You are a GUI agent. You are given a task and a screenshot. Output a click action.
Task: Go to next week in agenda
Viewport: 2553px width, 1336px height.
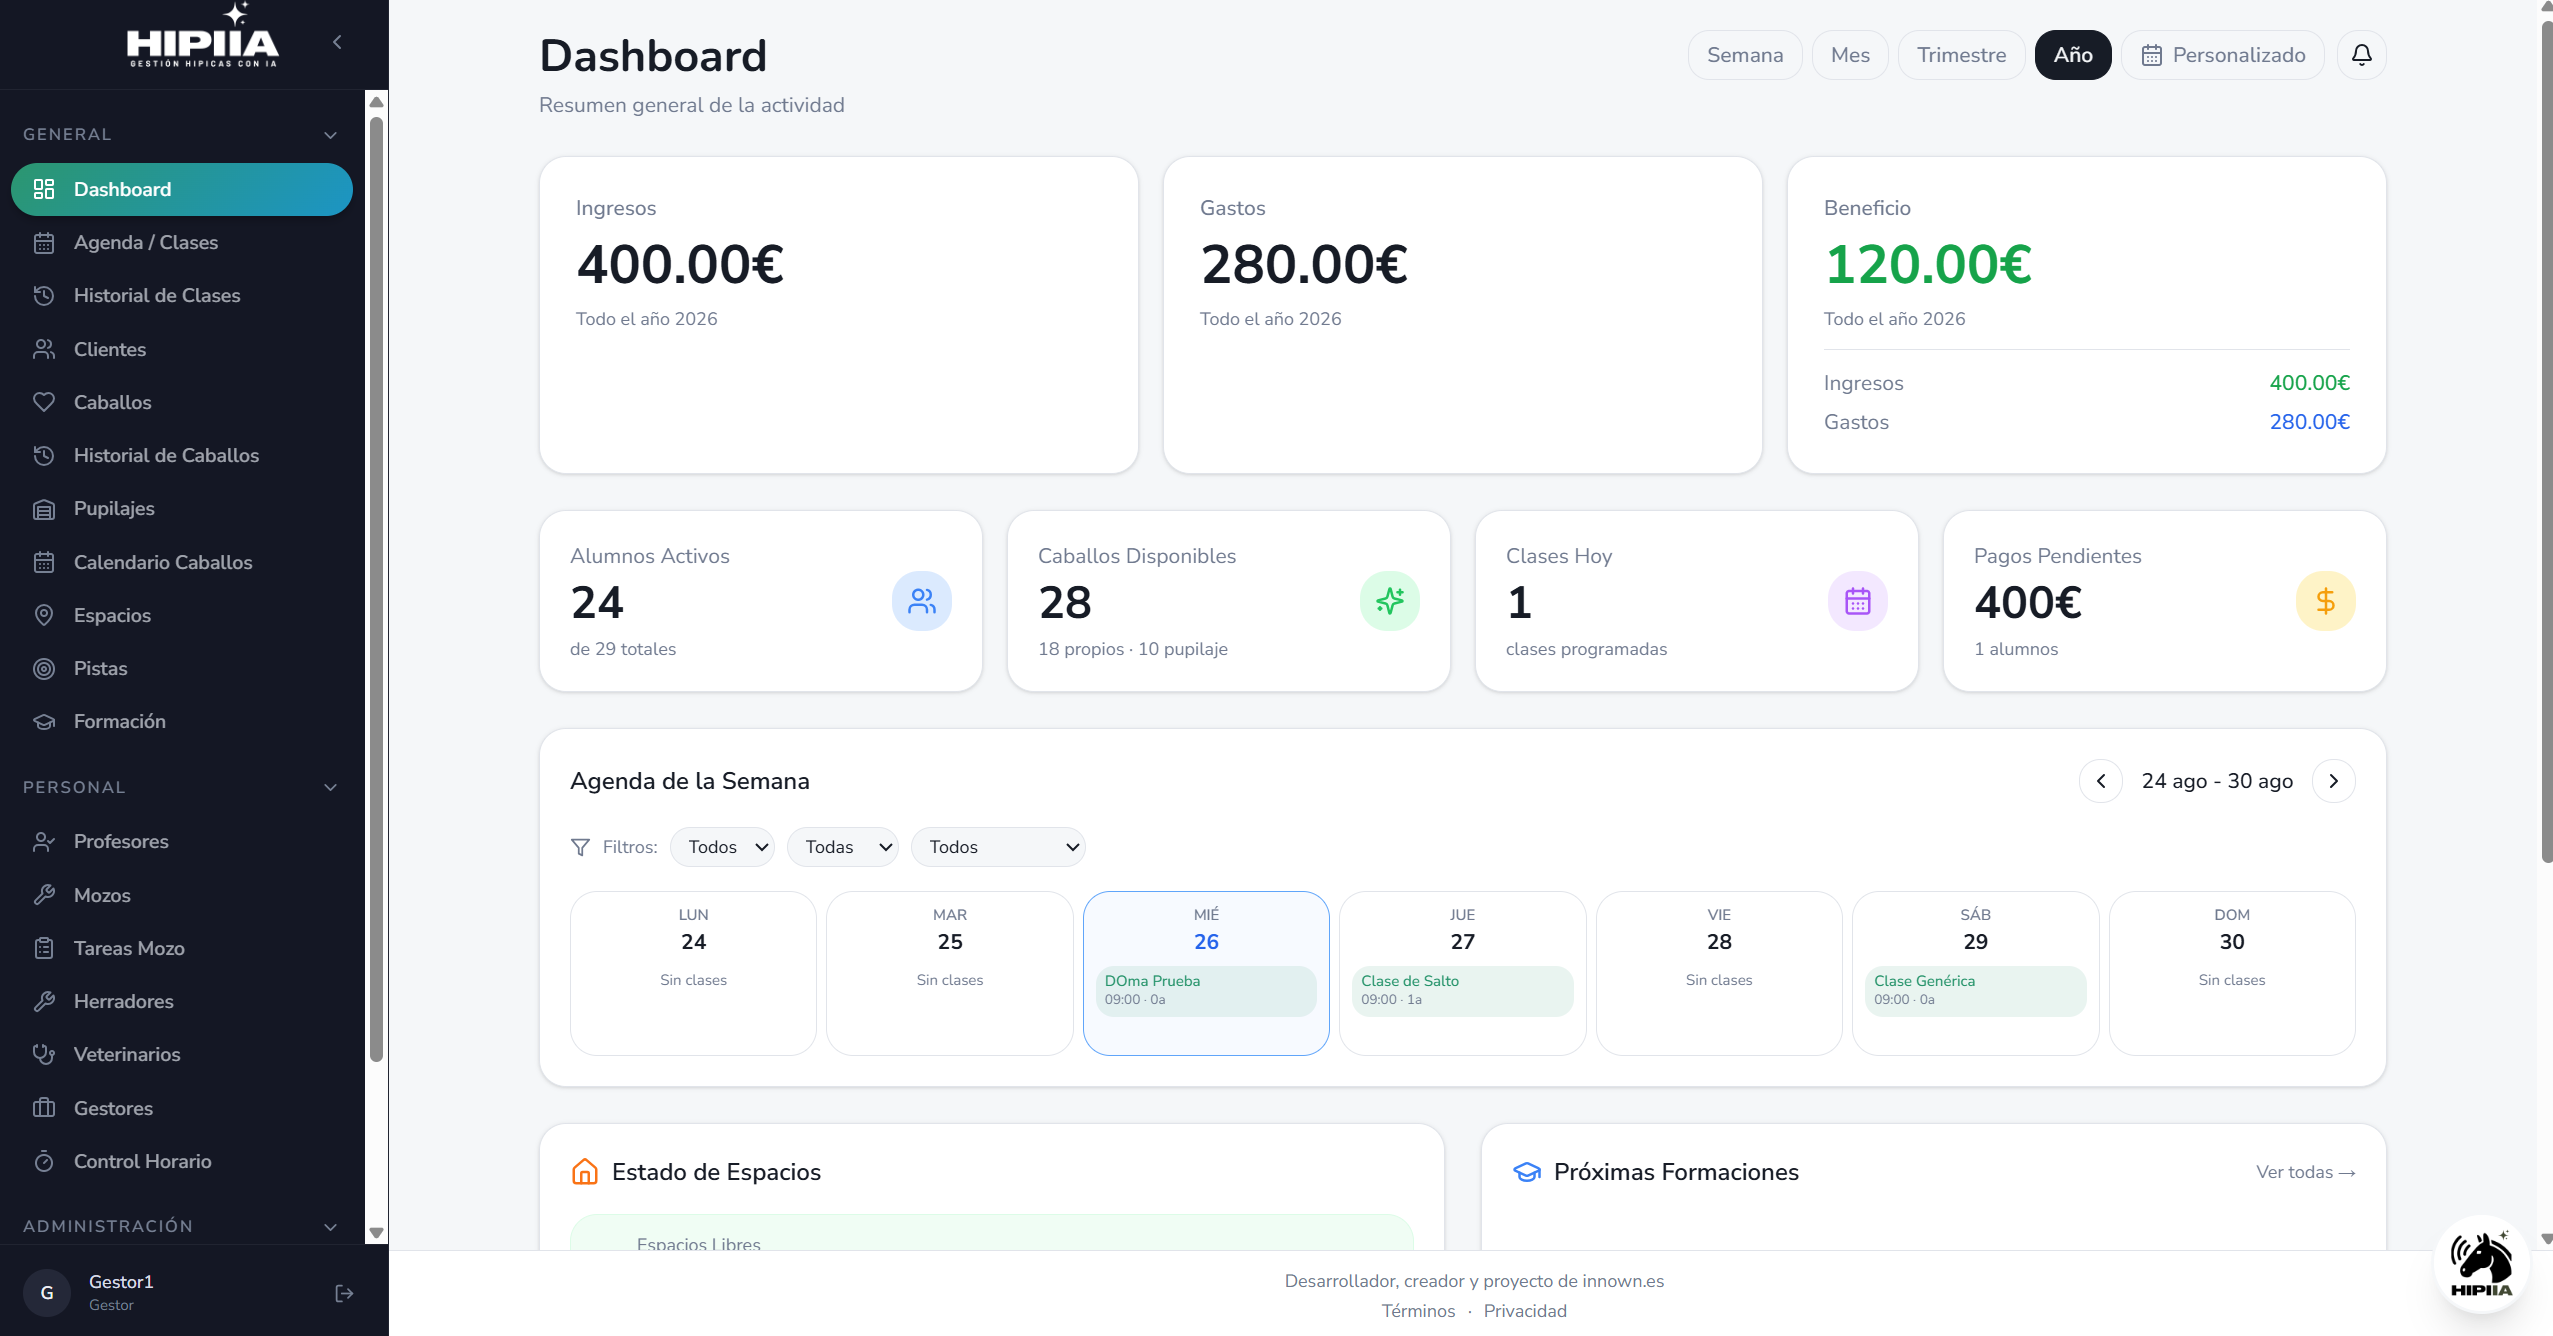(2333, 781)
